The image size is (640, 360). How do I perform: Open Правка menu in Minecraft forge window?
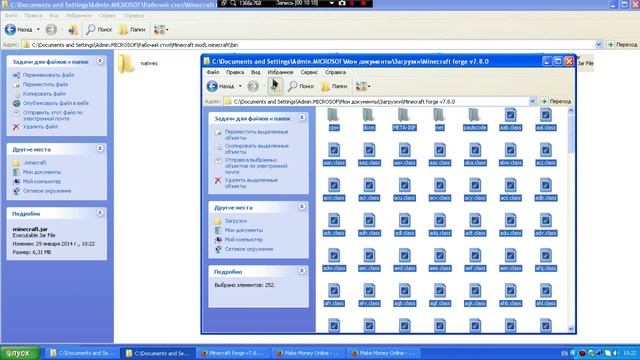tap(235, 72)
